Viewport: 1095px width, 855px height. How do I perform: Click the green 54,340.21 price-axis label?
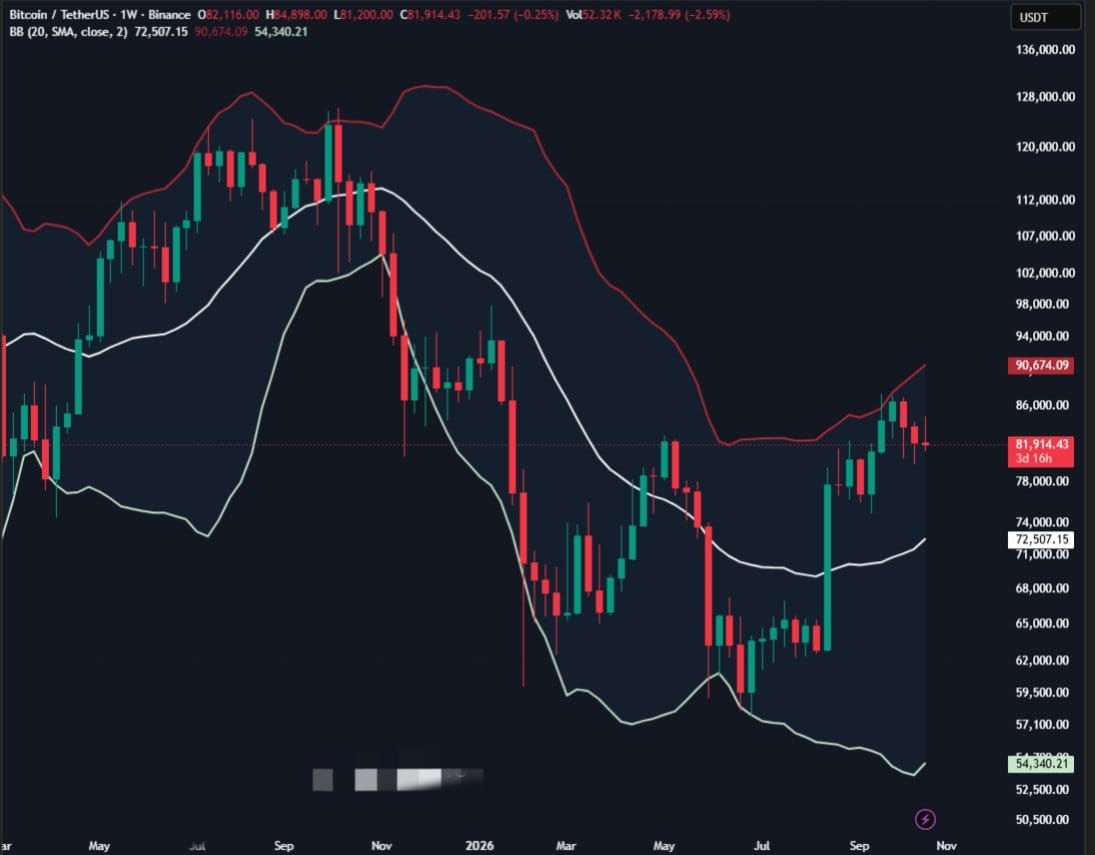1041,763
